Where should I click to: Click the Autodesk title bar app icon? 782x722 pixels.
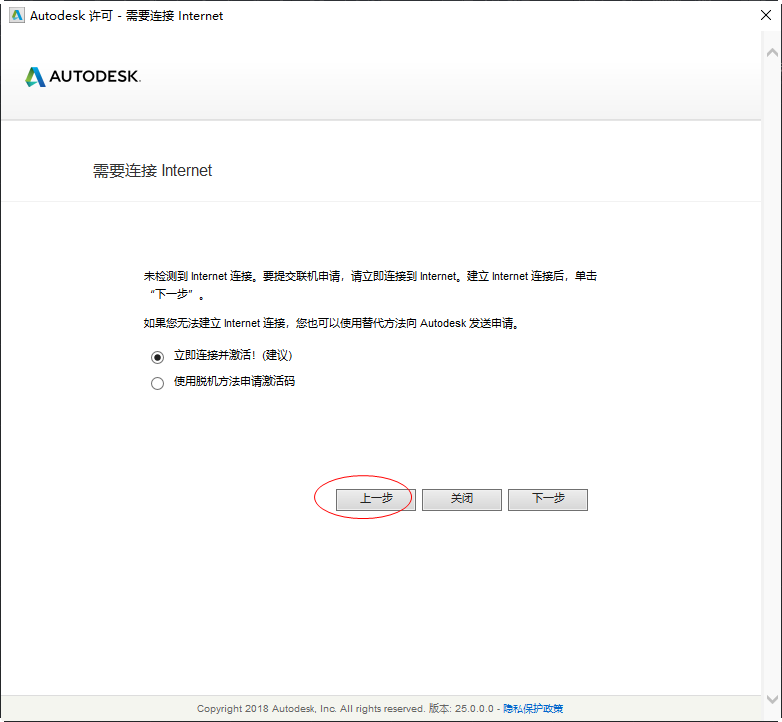tap(16, 15)
